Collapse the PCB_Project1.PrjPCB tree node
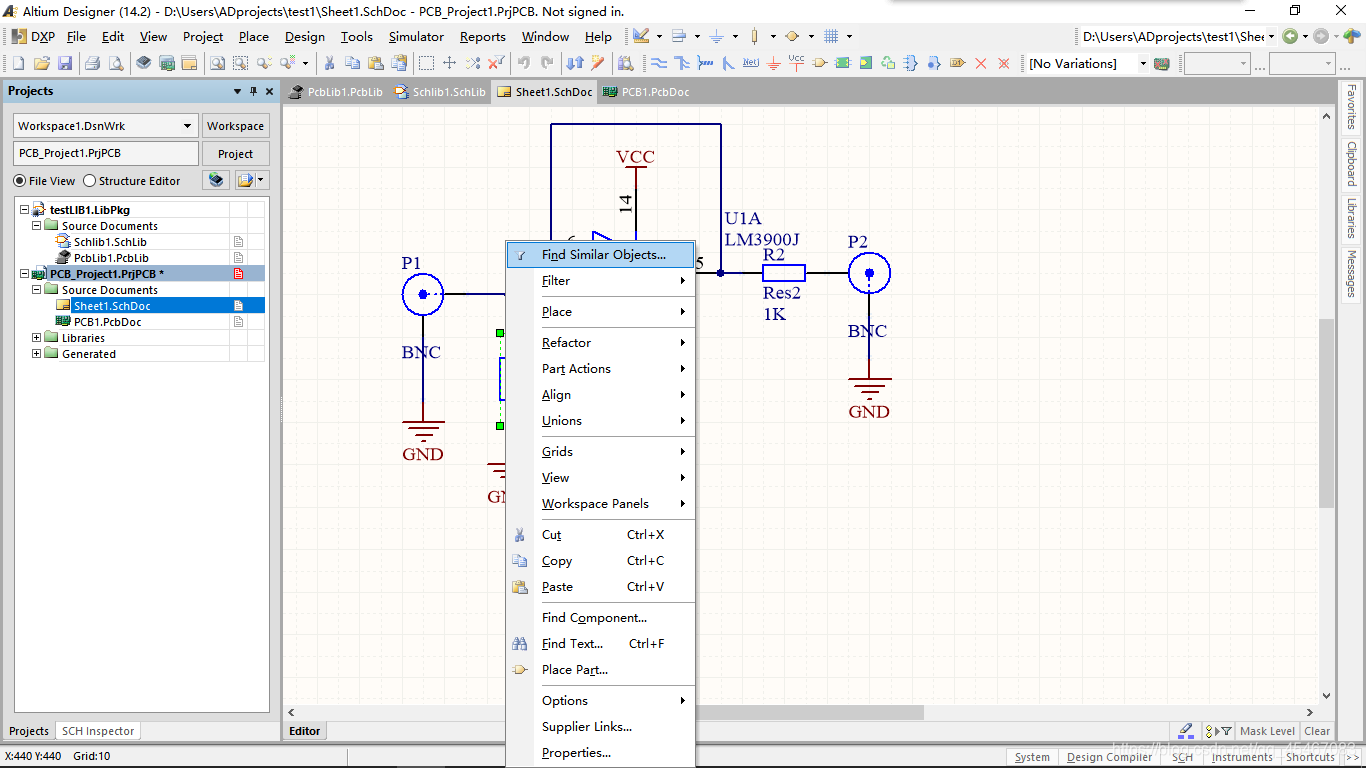 (x=24, y=274)
